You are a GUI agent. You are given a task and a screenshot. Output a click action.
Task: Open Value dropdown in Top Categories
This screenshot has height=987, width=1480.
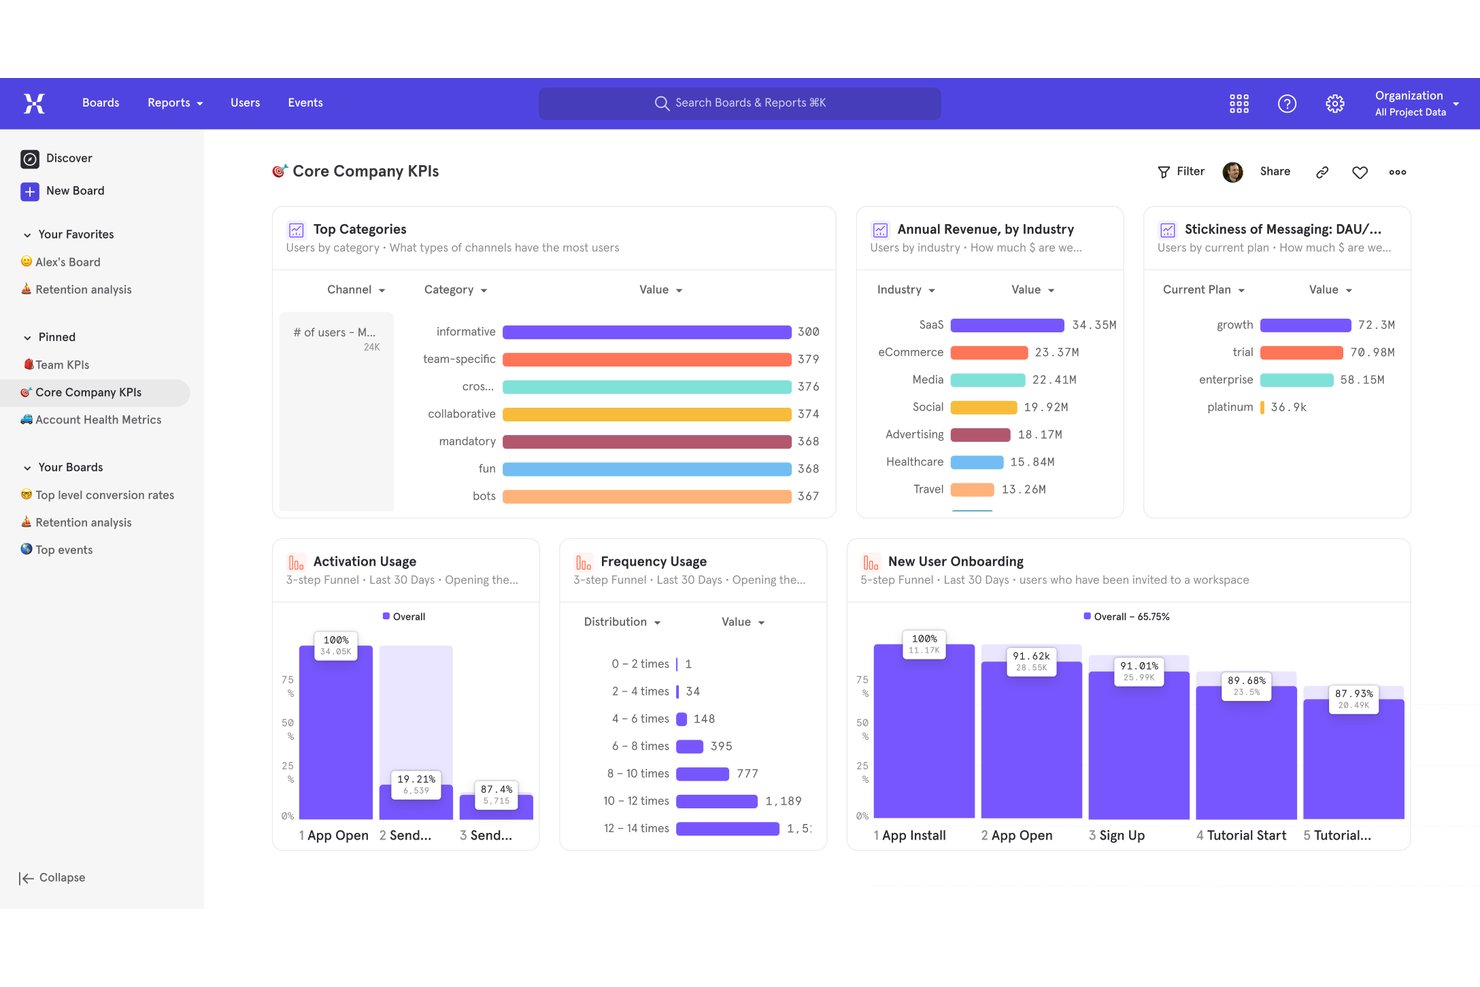661,290
